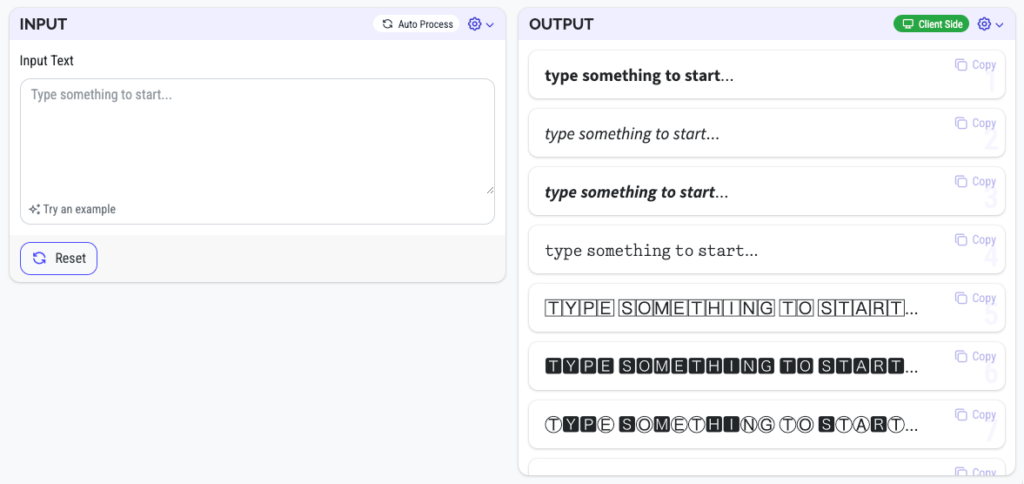Click the sparkle icon beside Try an example
The width and height of the screenshot is (1024, 484).
tap(35, 210)
